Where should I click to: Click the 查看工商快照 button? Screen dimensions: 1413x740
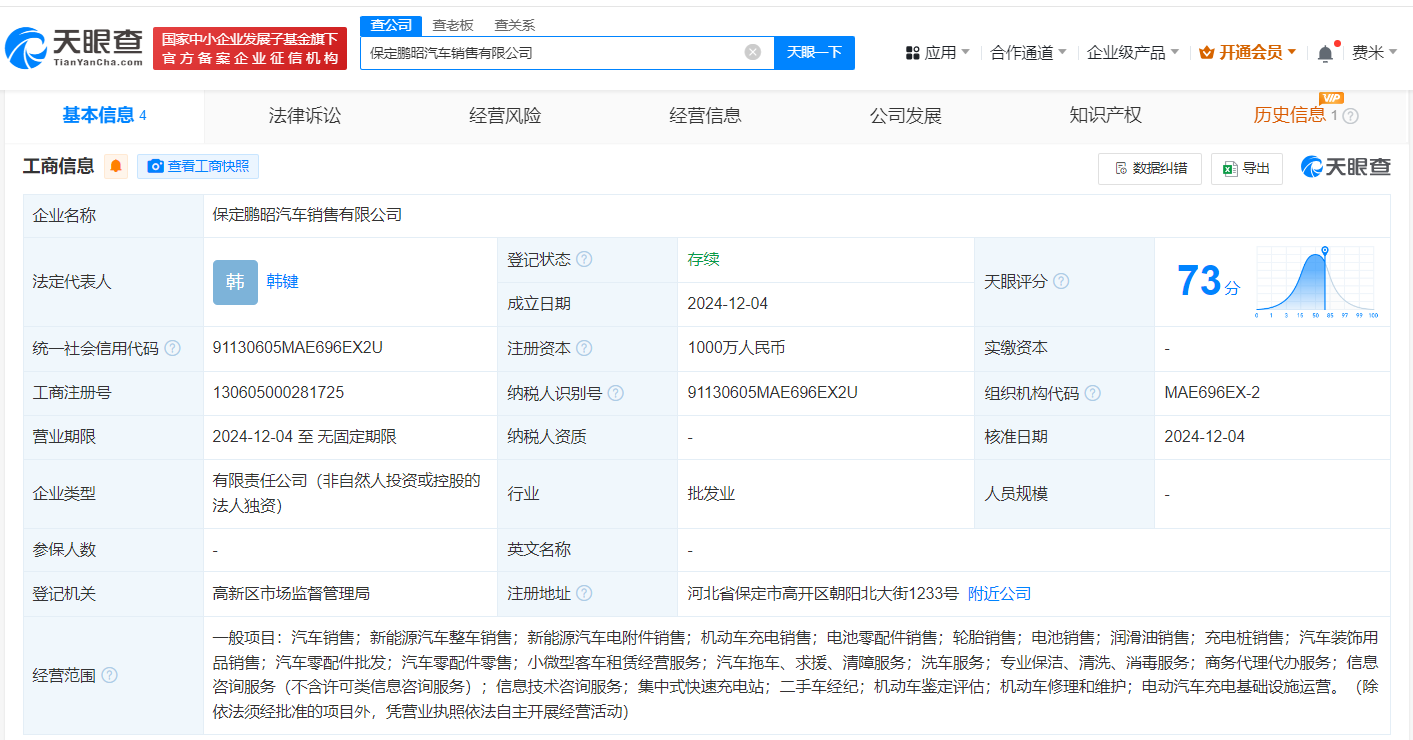(x=198, y=167)
